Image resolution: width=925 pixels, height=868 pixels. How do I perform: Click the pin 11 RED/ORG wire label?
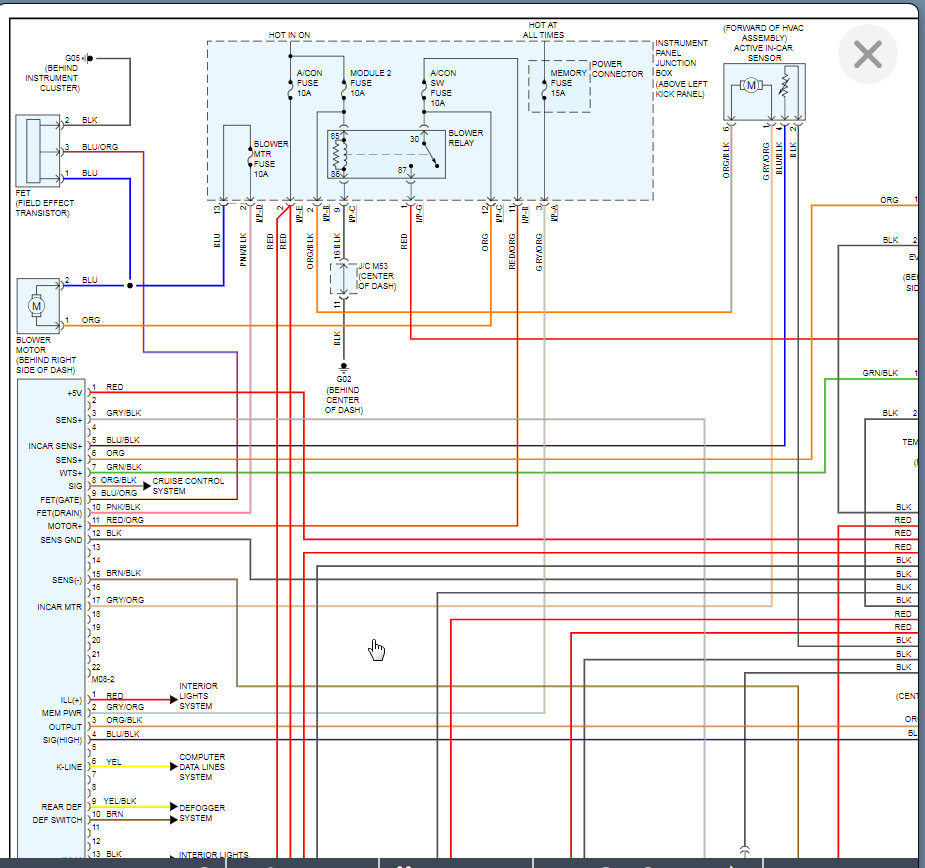coord(124,520)
